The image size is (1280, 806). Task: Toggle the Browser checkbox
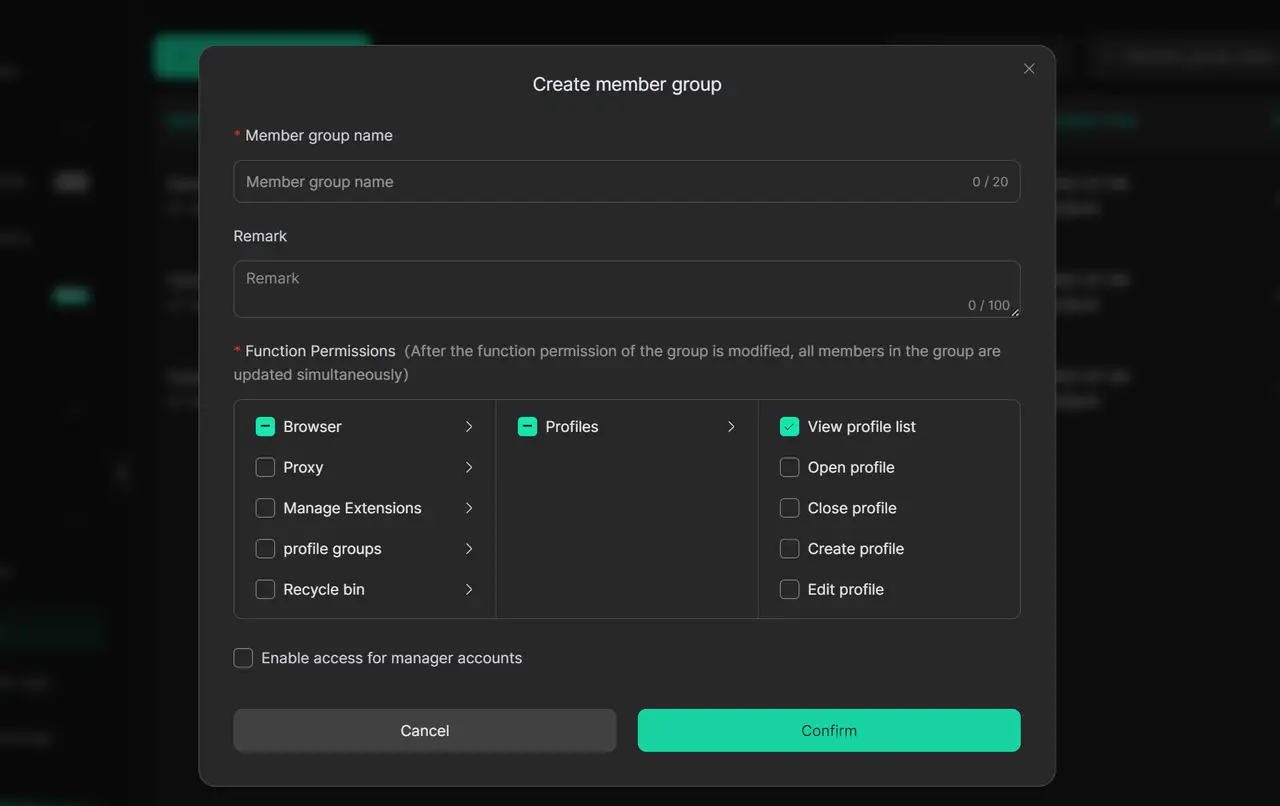tap(265, 427)
